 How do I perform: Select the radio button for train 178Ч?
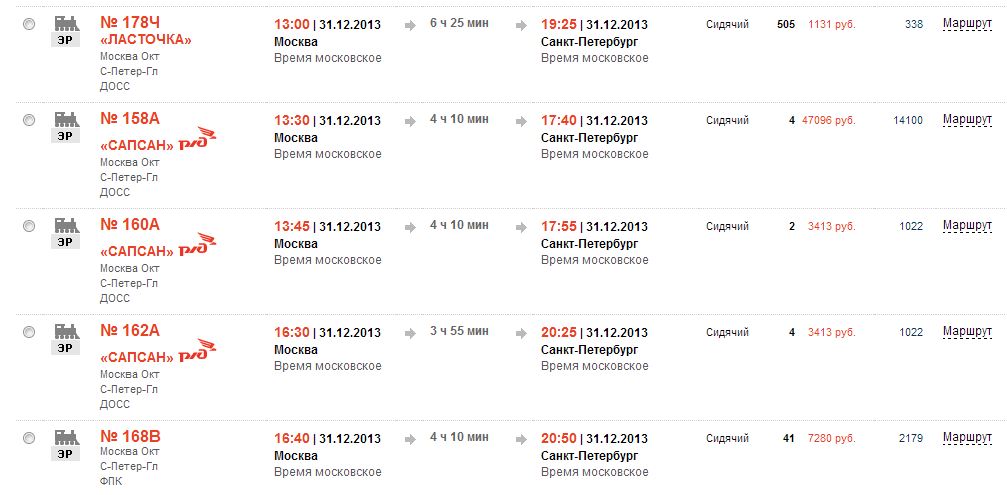coord(29,24)
